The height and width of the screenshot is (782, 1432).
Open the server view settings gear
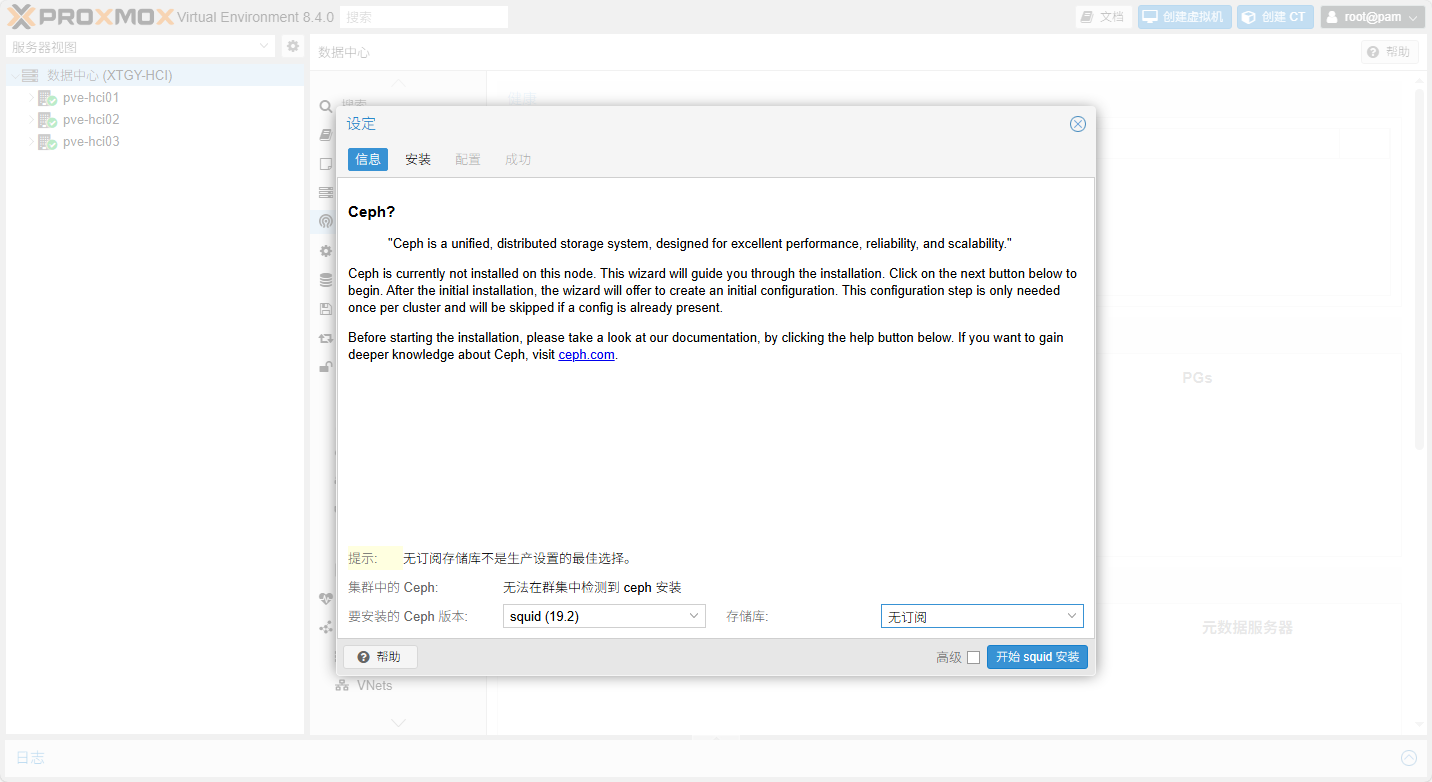coord(293,46)
